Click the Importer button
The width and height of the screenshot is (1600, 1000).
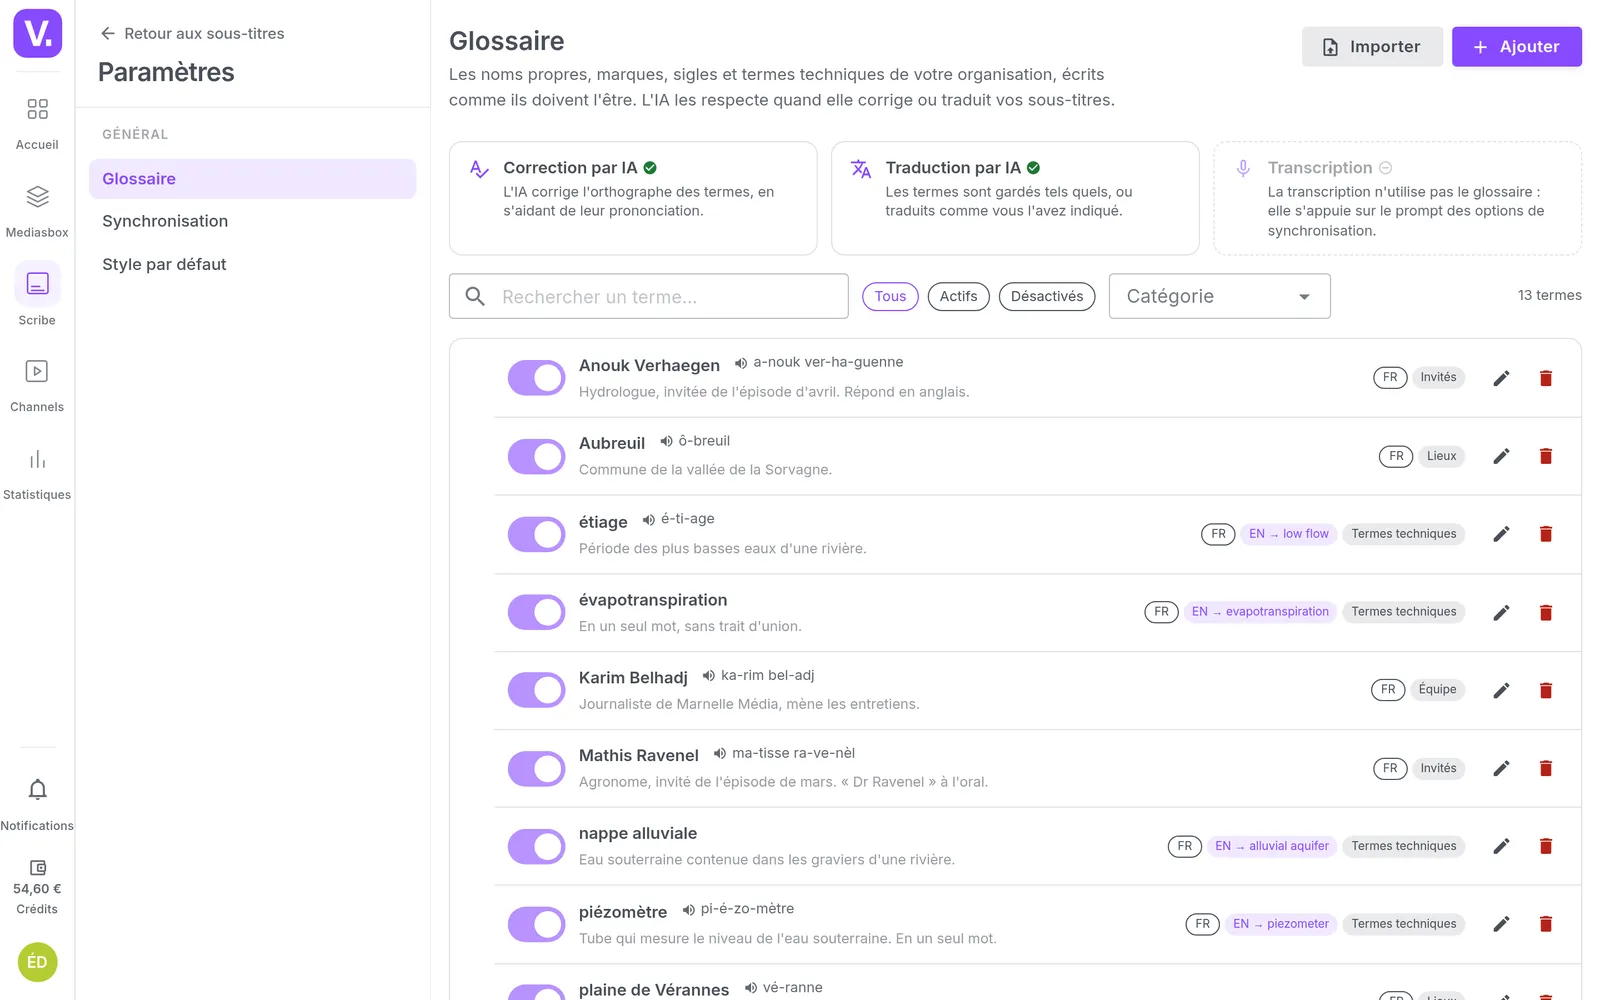coord(1372,47)
